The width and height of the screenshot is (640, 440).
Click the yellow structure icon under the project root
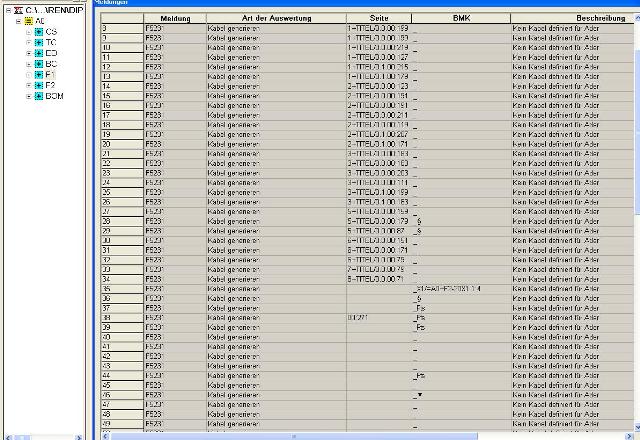[x=28, y=21]
